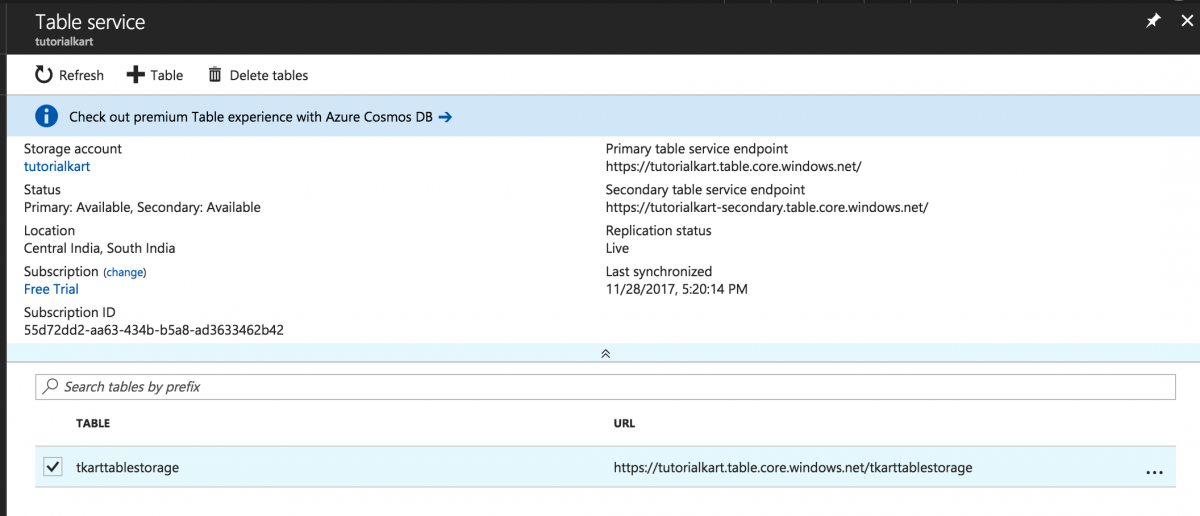
Task: Click the TABLE column header
Action: pyautogui.click(x=93, y=424)
